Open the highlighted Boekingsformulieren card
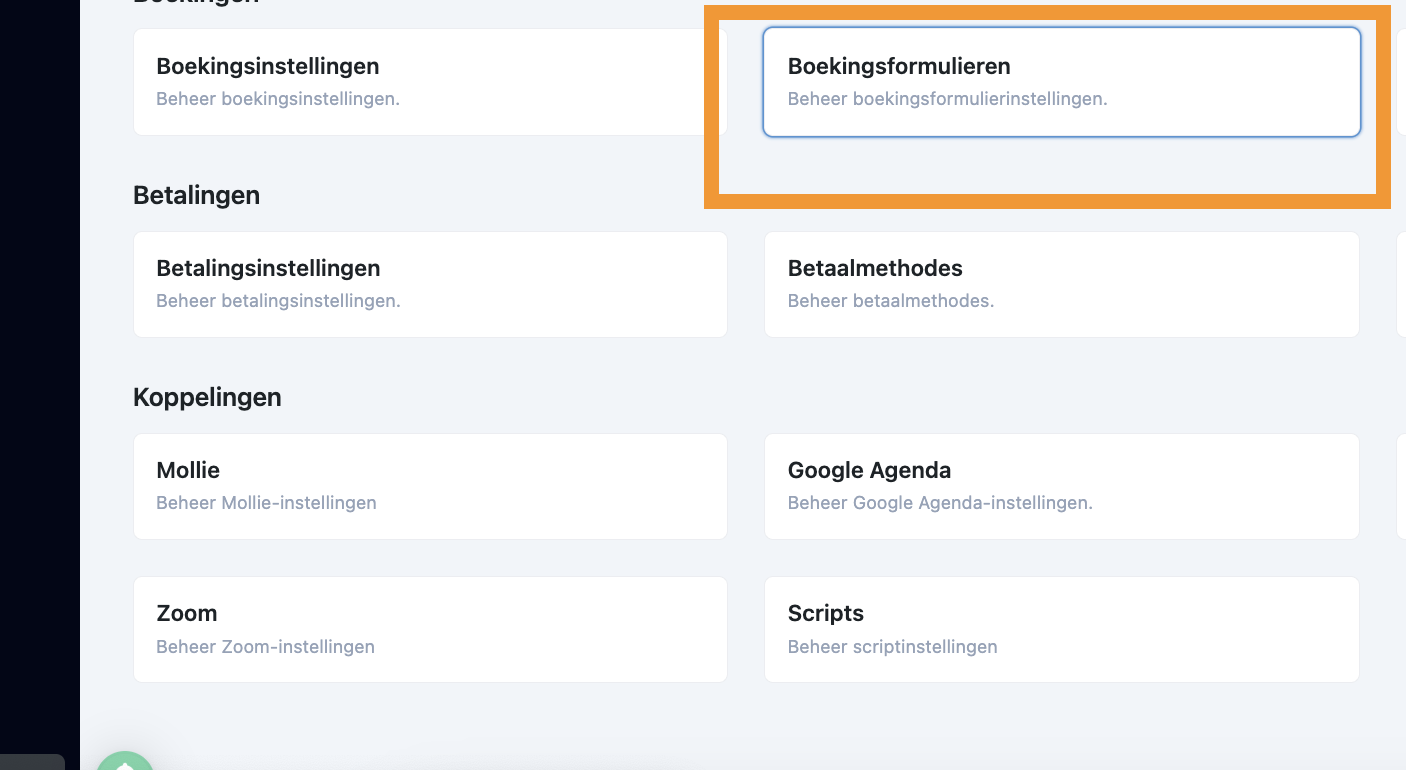 [1061, 82]
